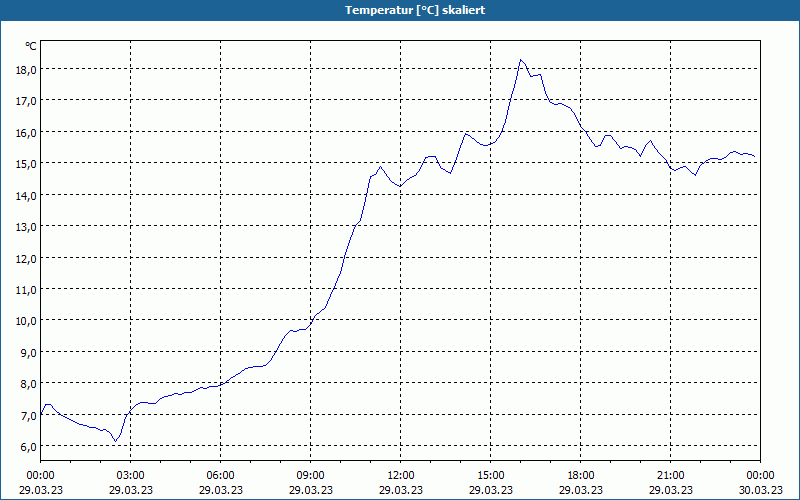This screenshot has width=800, height=500.
Task: Click the 15,0 y-axis label
Action: click(x=26, y=164)
